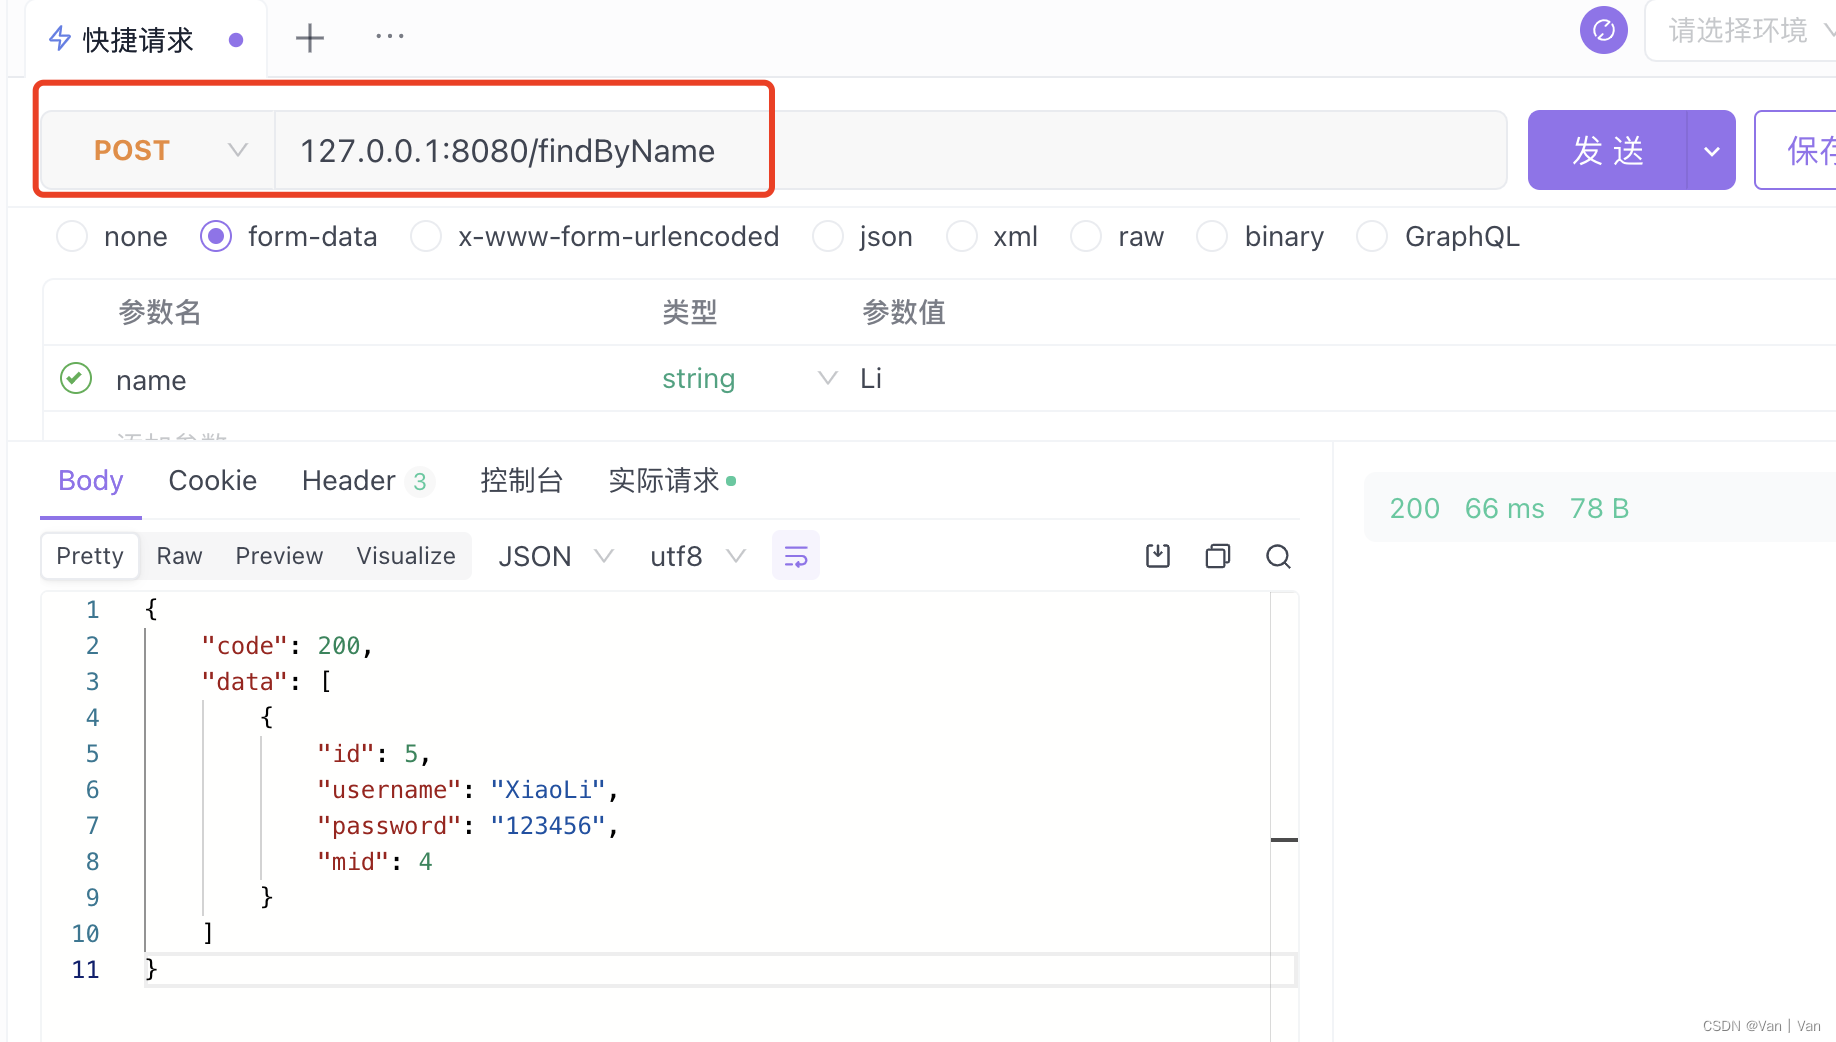Uncheck the name parameter checkbox
This screenshot has height=1042, width=1836.
[75, 378]
